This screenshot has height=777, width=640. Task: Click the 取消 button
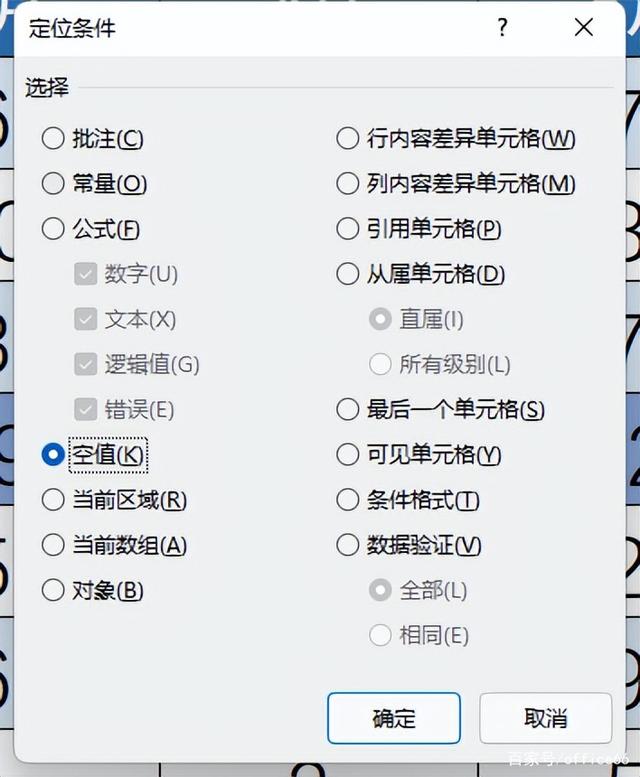(x=545, y=718)
